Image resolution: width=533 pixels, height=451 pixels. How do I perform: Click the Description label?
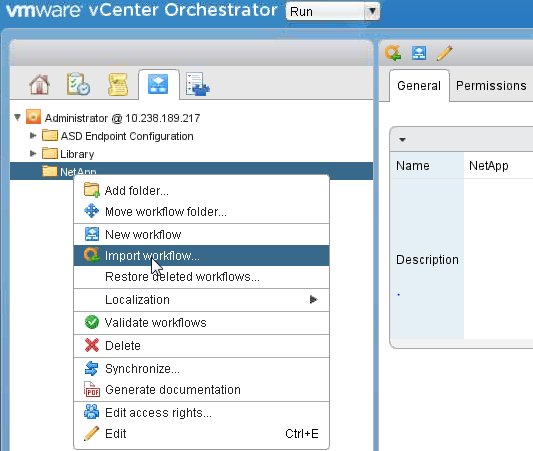[x=427, y=259]
